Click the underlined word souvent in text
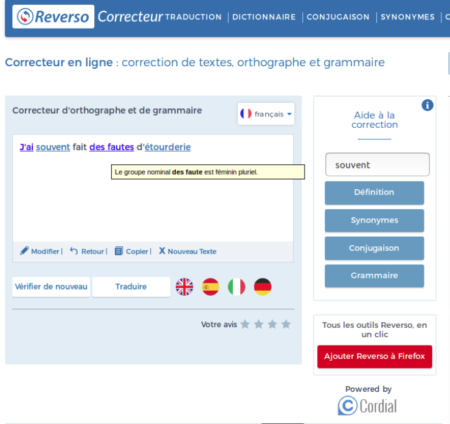The height and width of the screenshot is (424, 450). pos(53,147)
